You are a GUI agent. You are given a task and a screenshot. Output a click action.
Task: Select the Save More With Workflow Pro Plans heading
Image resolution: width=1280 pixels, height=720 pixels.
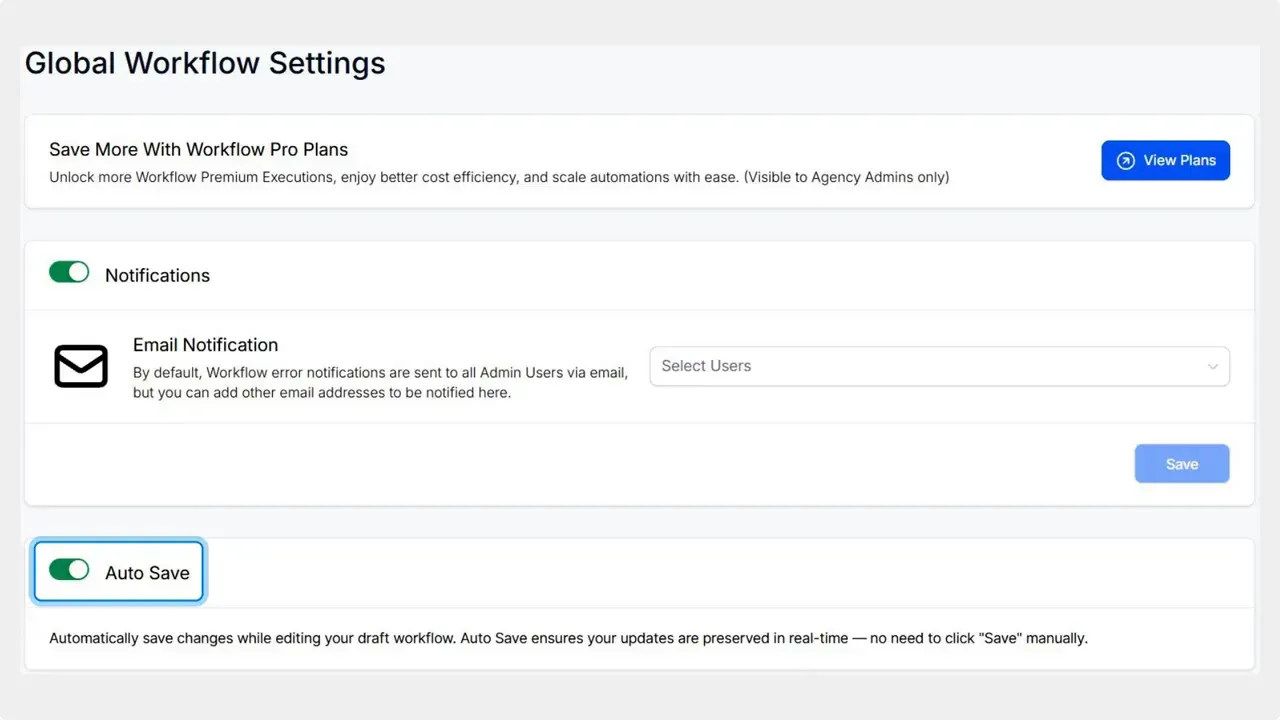[x=198, y=149]
